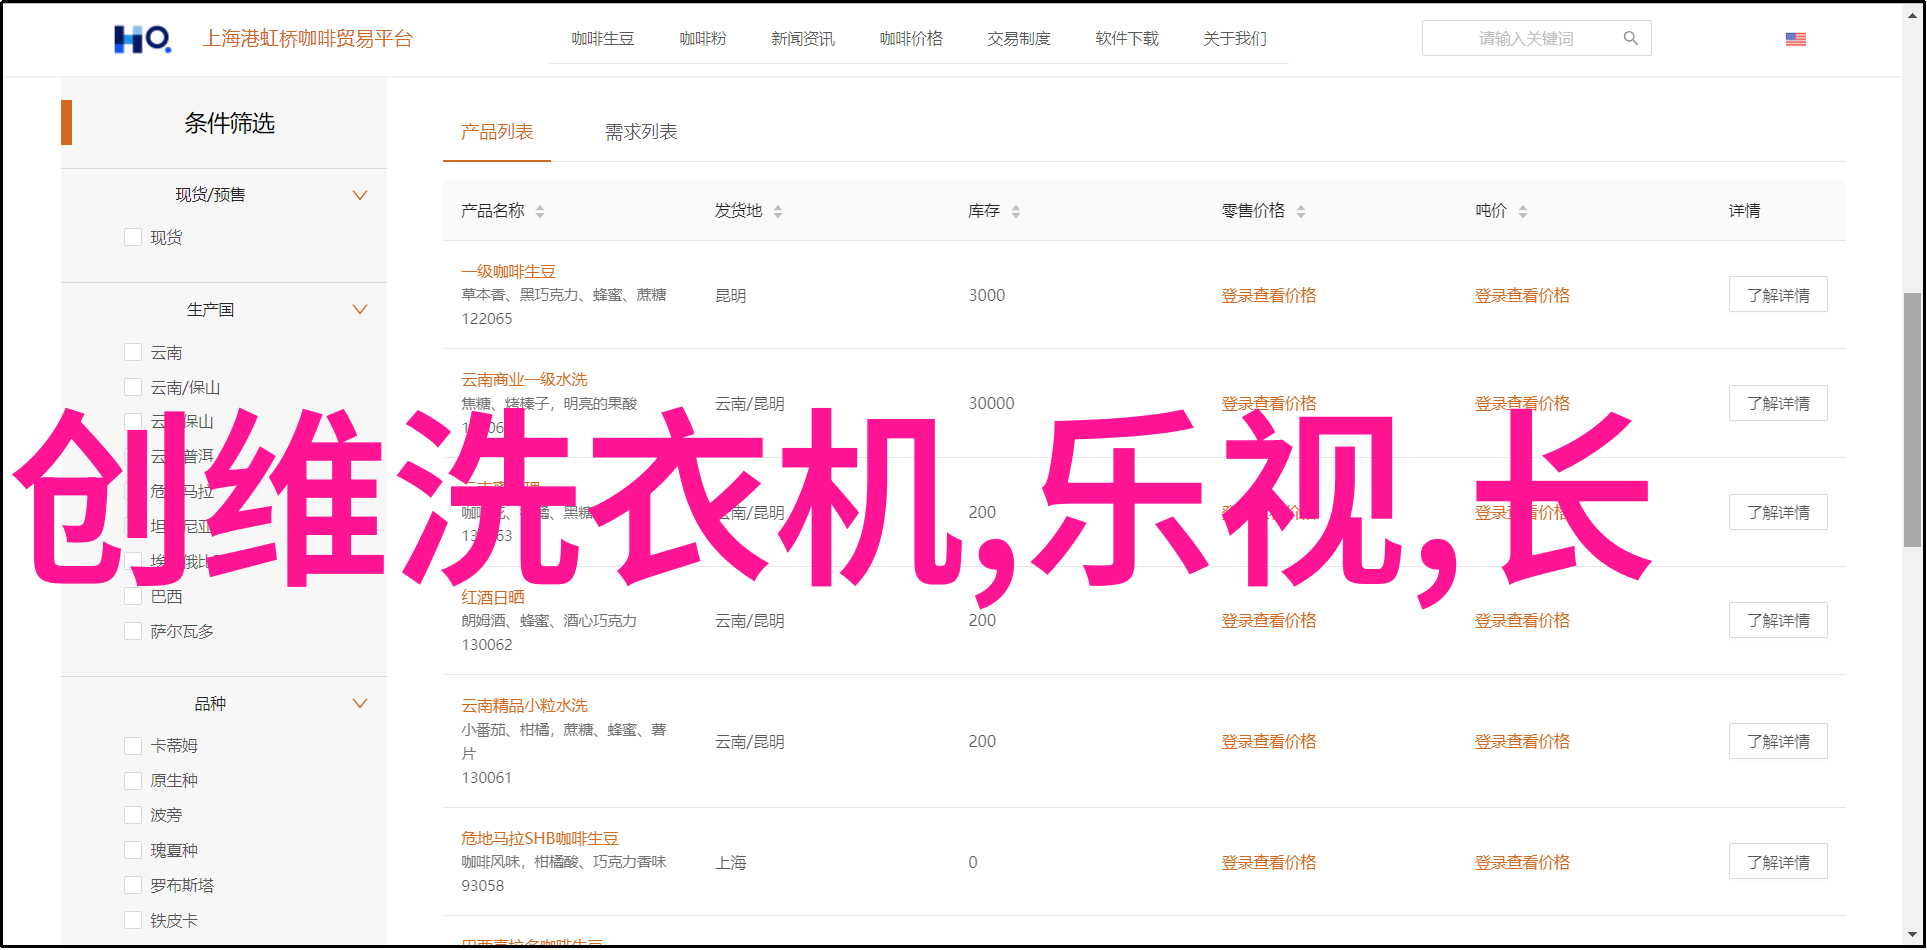1927x950 pixels.
Task: Click 登录查看价格 retail price for 红酒日晒
Action: tap(1269, 620)
